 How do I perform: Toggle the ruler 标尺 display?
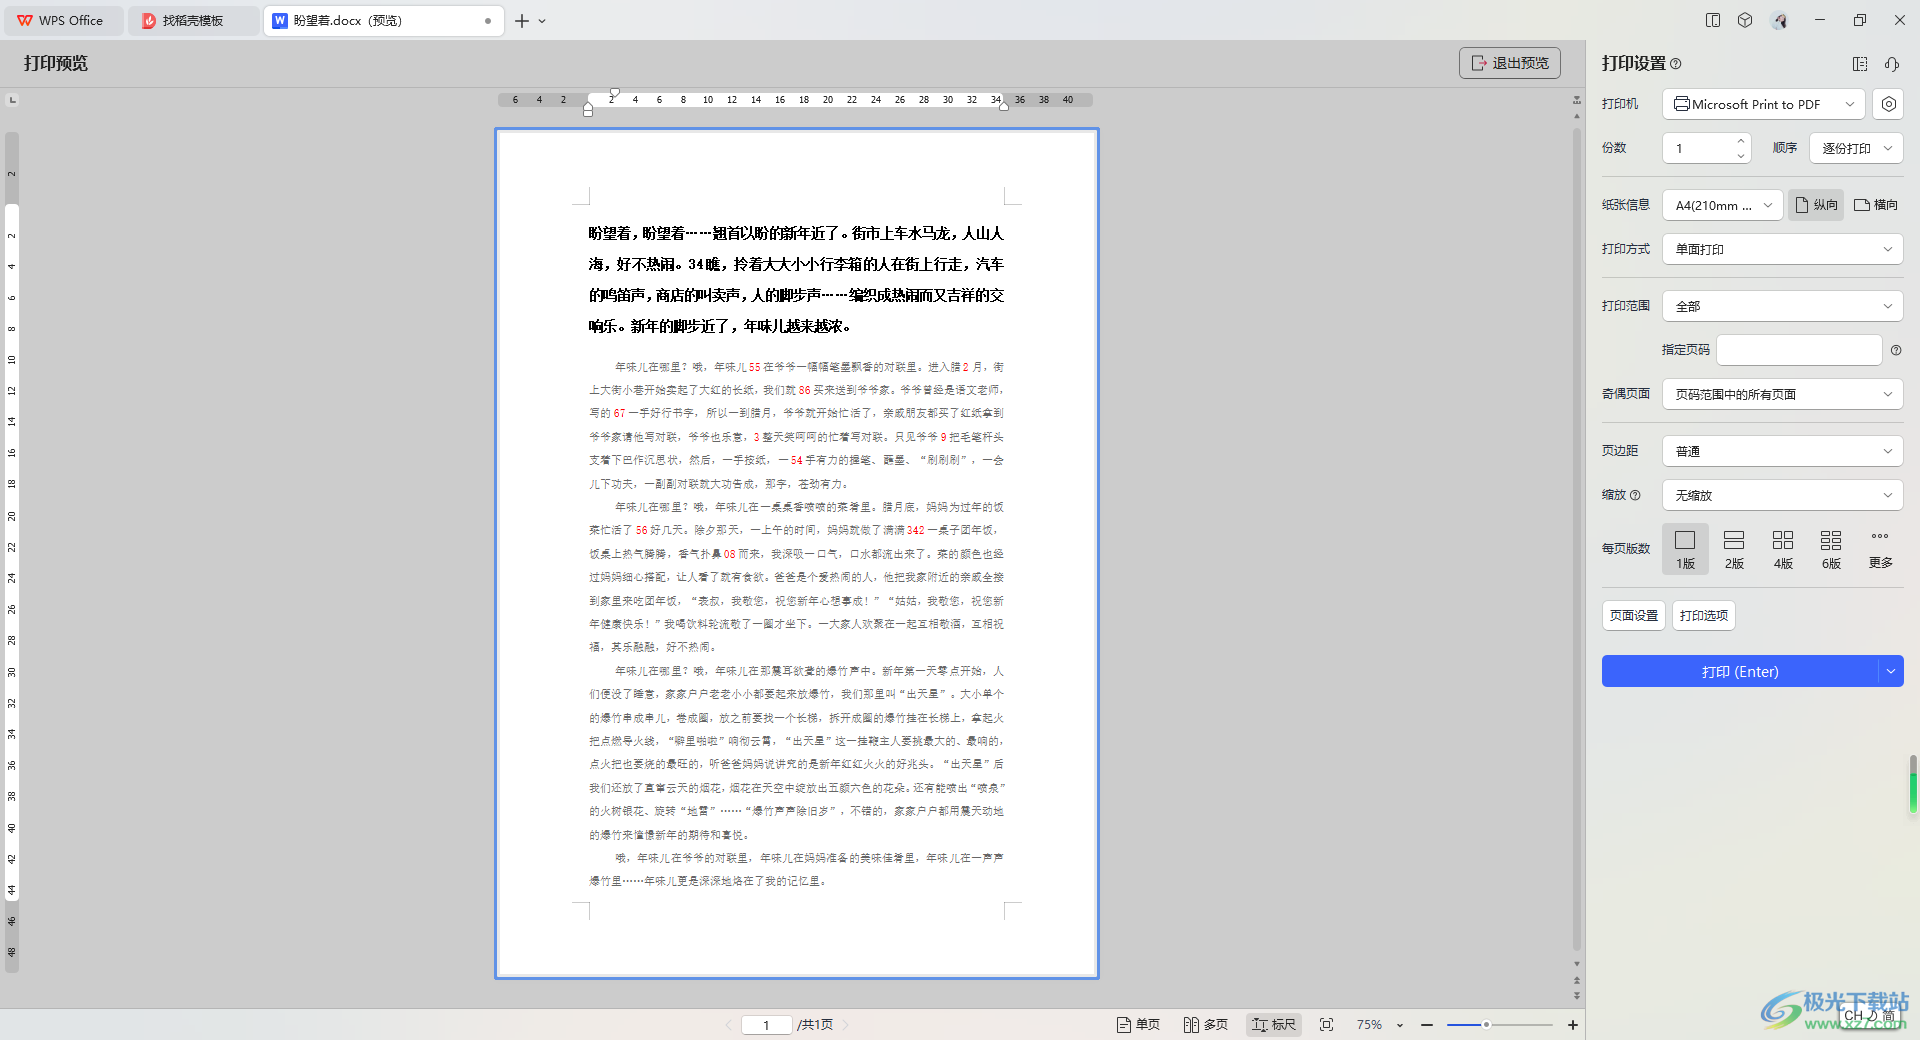pyautogui.click(x=1274, y=1025)
